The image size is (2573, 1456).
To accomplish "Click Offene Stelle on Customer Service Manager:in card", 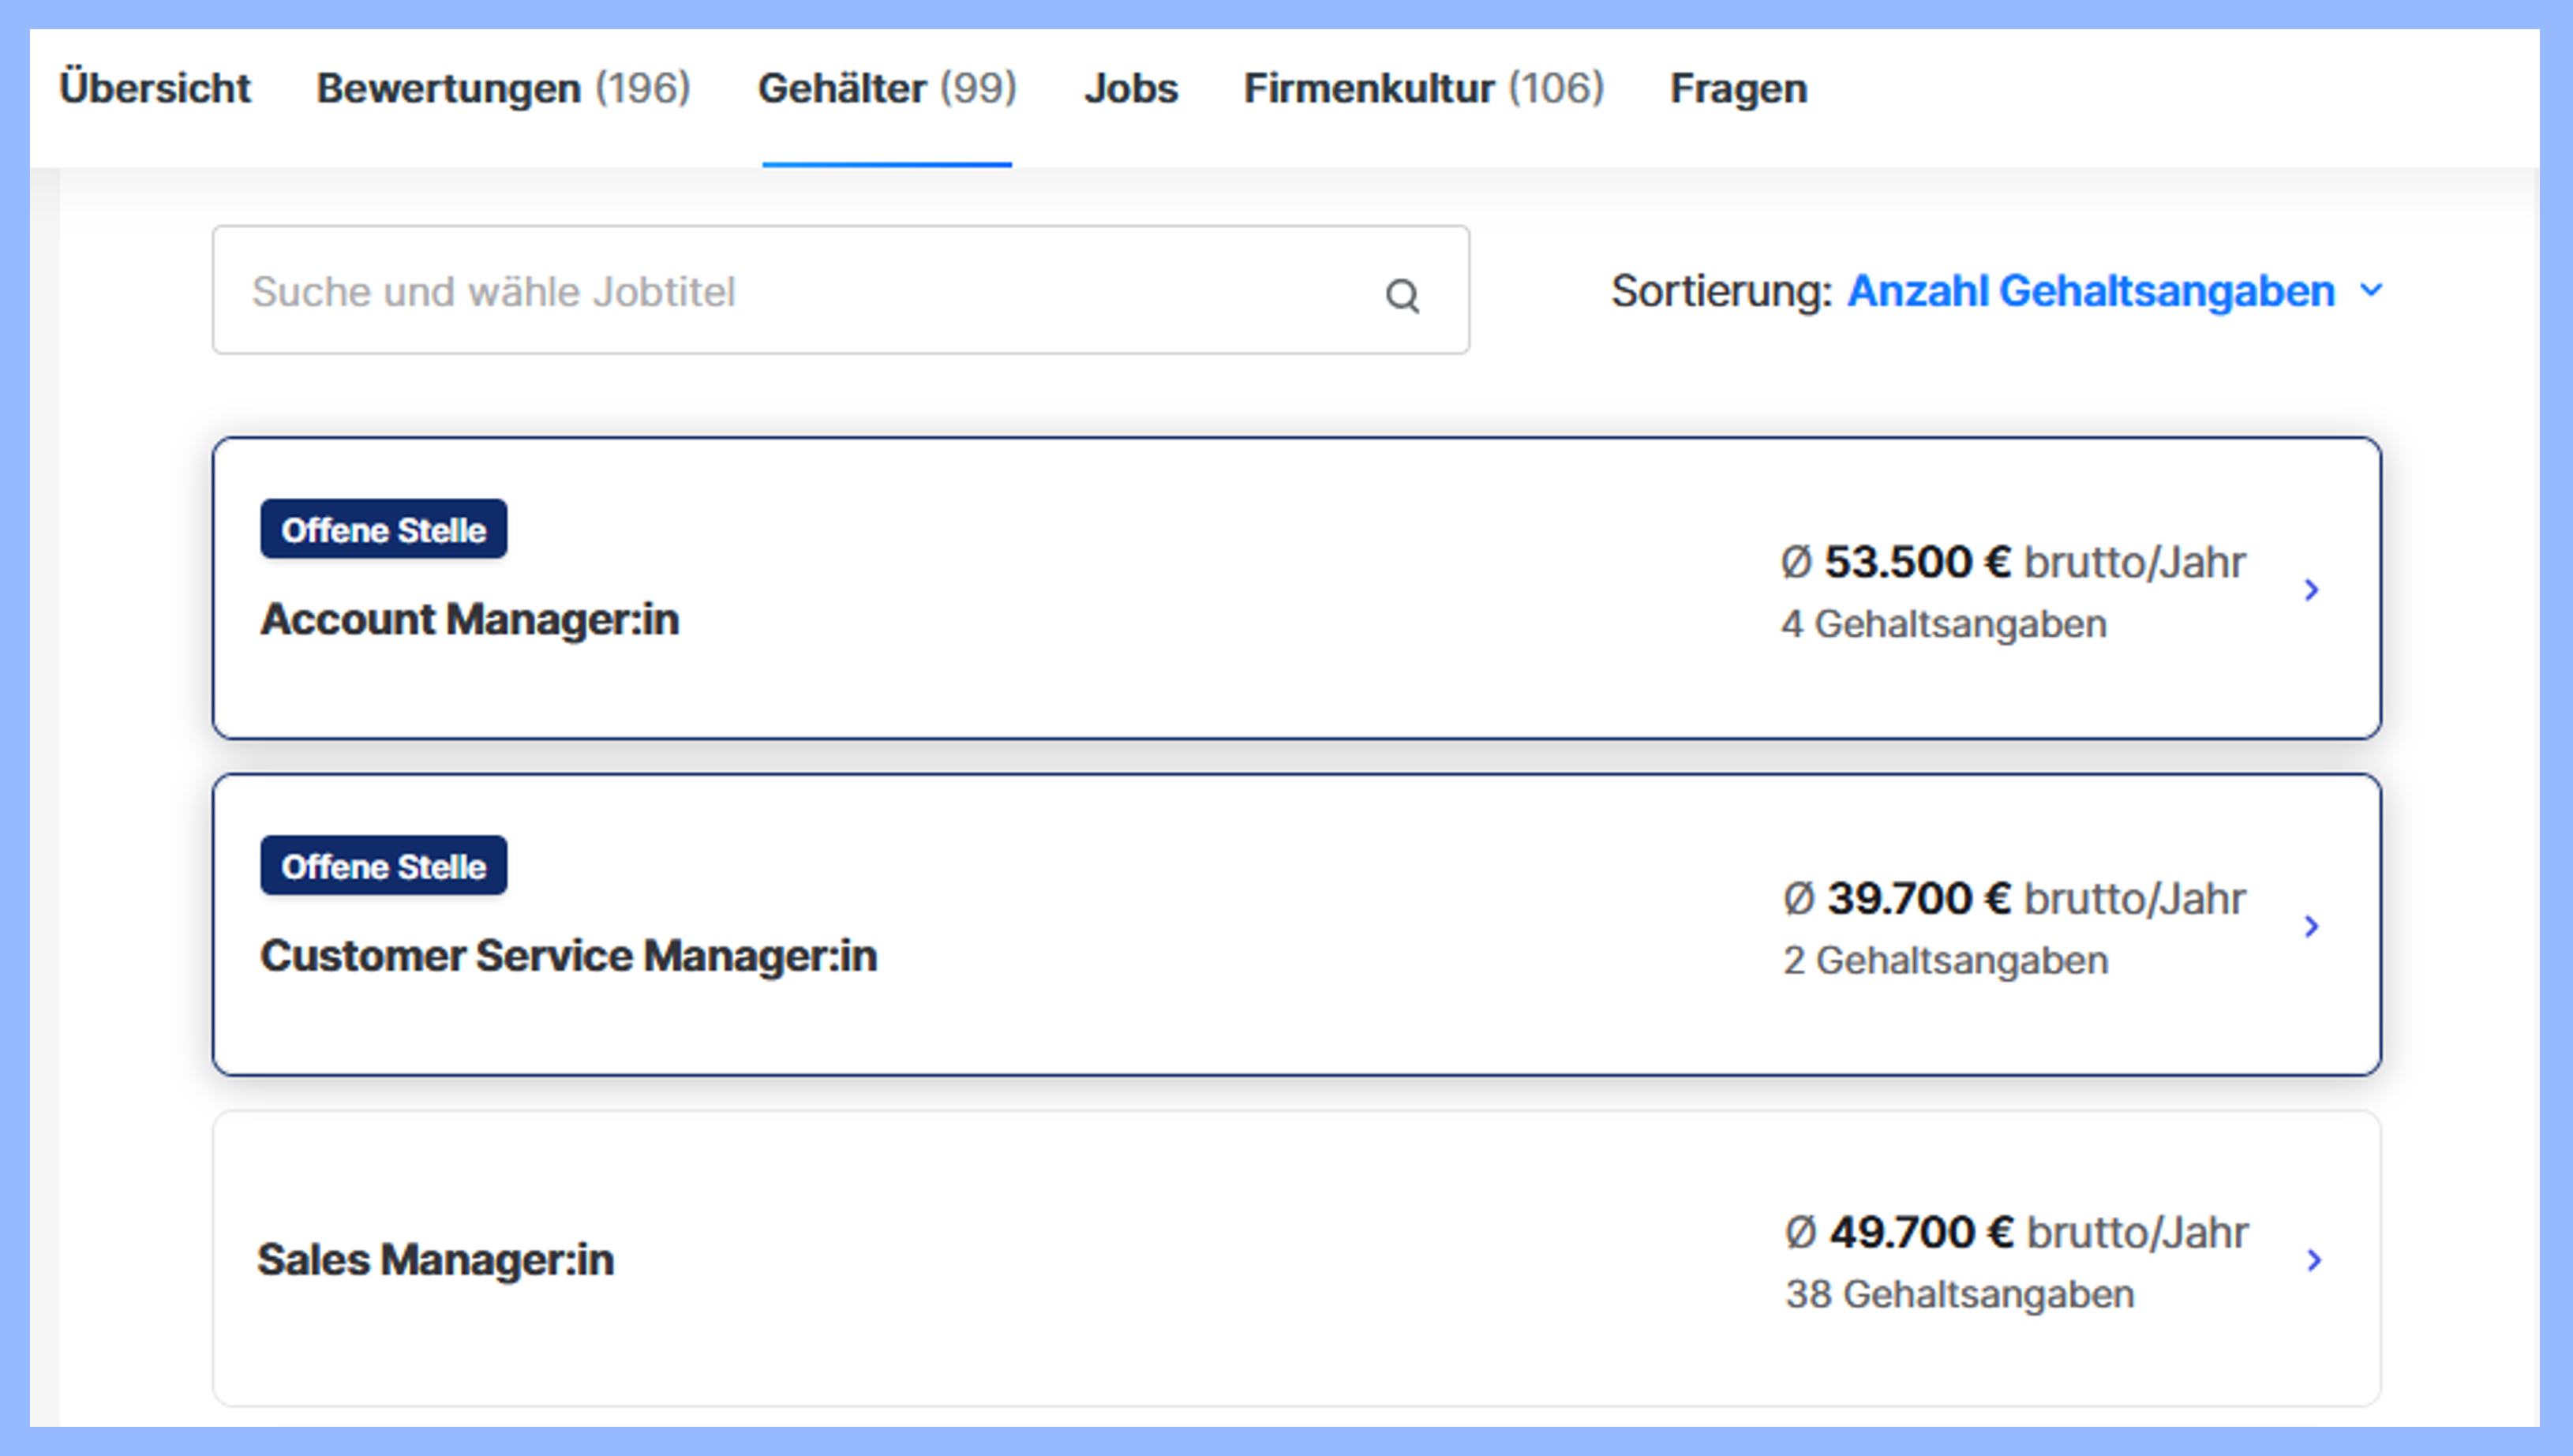I will (x=383, y=866).
